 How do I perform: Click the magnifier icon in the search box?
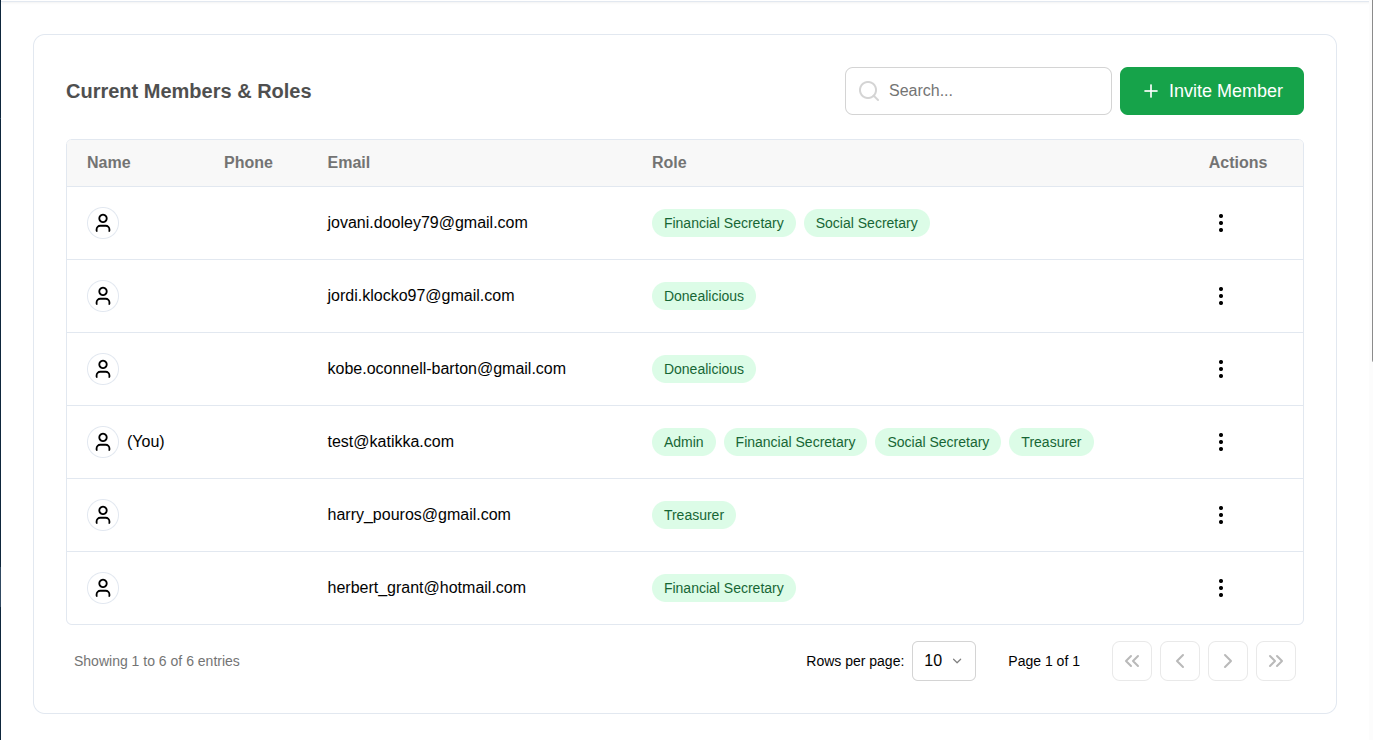click(869, 91)
